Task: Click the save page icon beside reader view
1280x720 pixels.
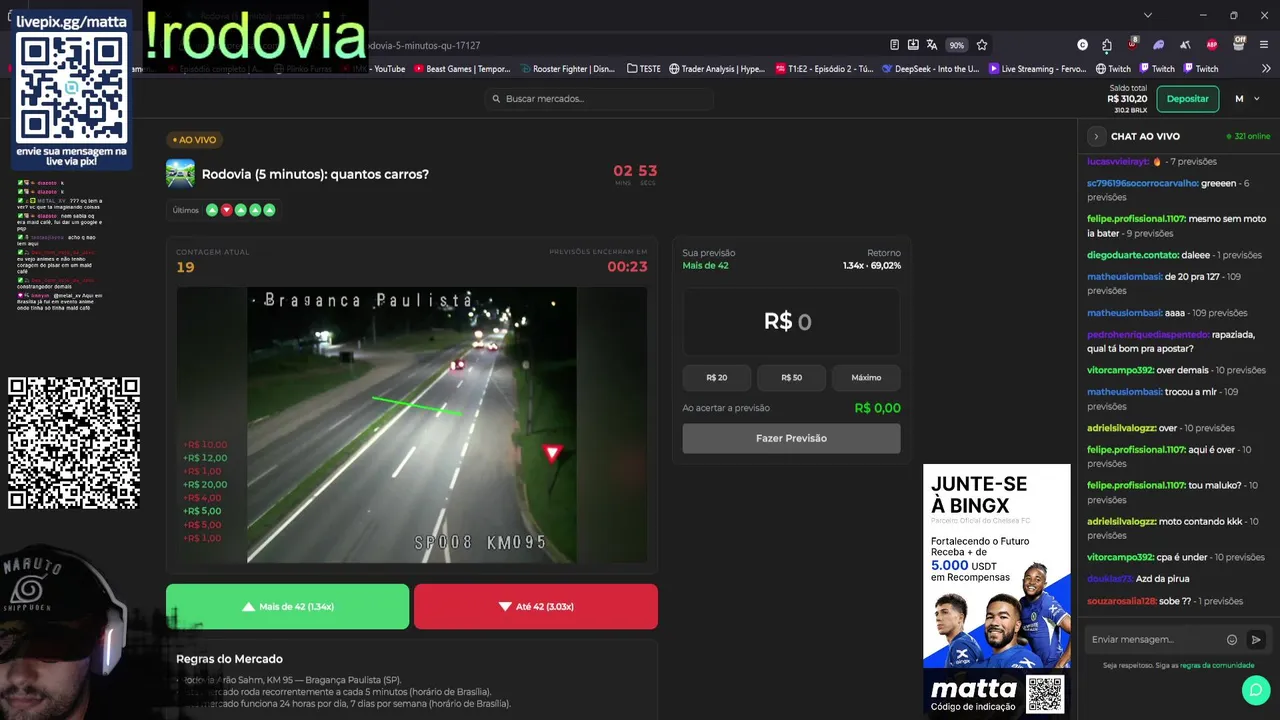Action: 913,45
